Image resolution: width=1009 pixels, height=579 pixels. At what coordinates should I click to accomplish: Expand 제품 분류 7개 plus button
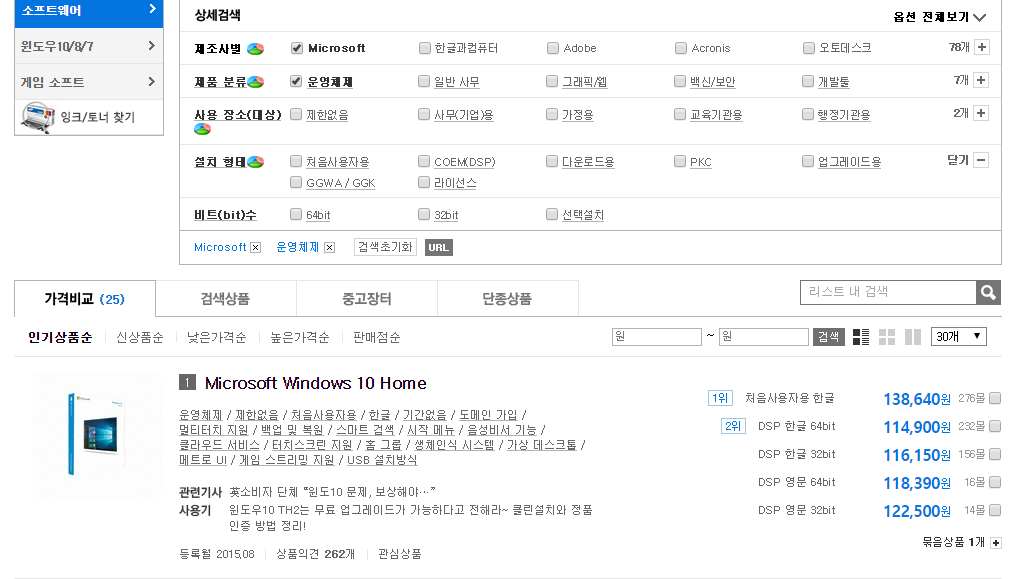[981, 80]
